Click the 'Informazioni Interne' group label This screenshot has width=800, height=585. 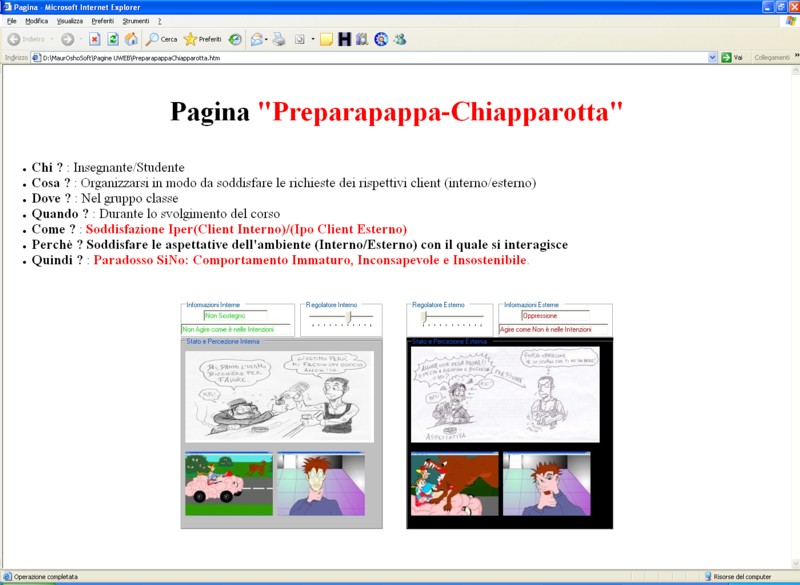[x=213, y=304]
